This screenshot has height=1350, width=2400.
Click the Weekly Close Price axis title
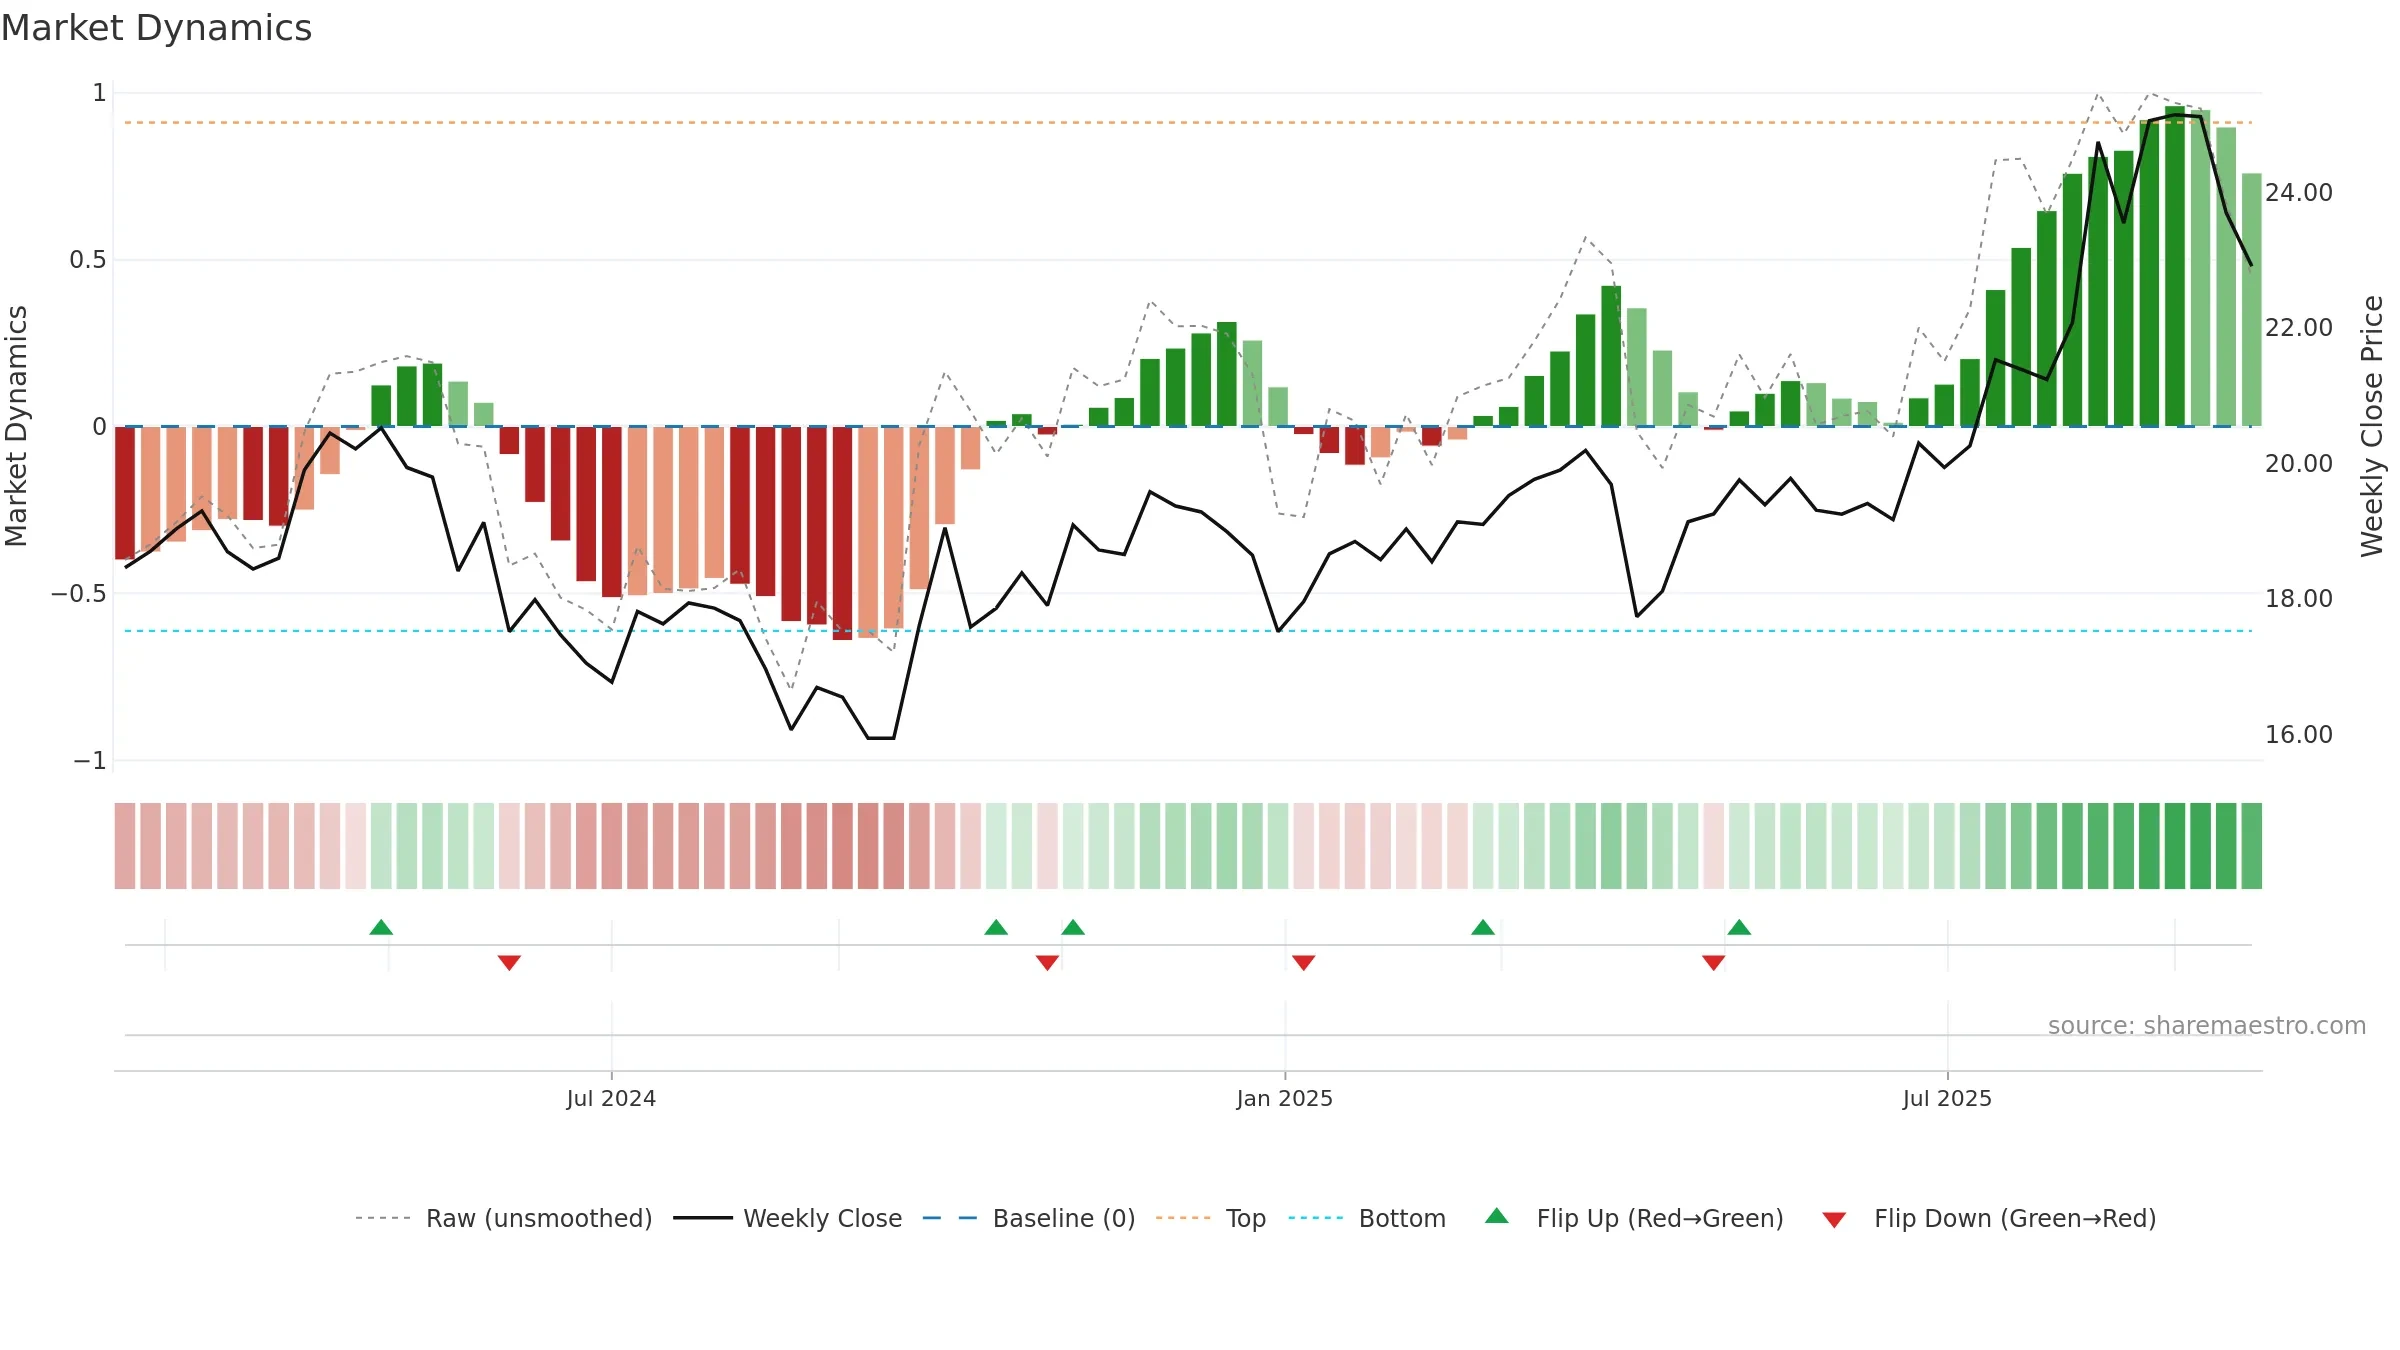[2373, 426]
